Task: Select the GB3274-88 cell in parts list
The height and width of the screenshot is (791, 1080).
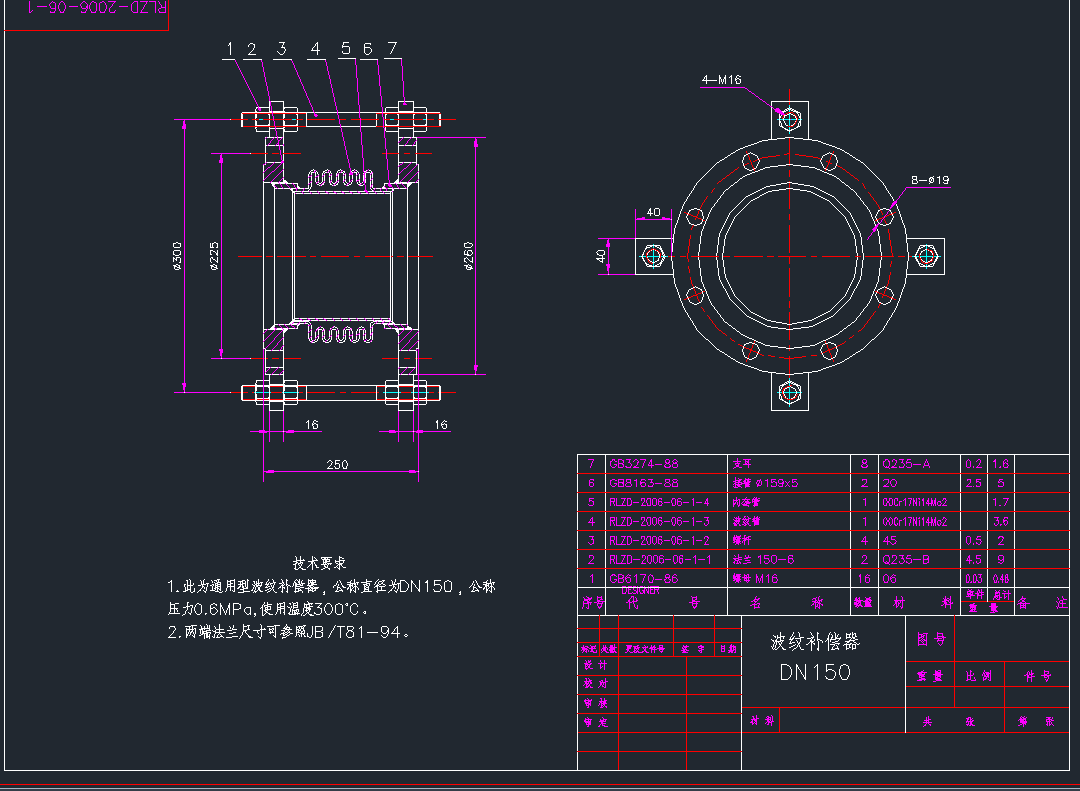Action: [x=644, y=464]
